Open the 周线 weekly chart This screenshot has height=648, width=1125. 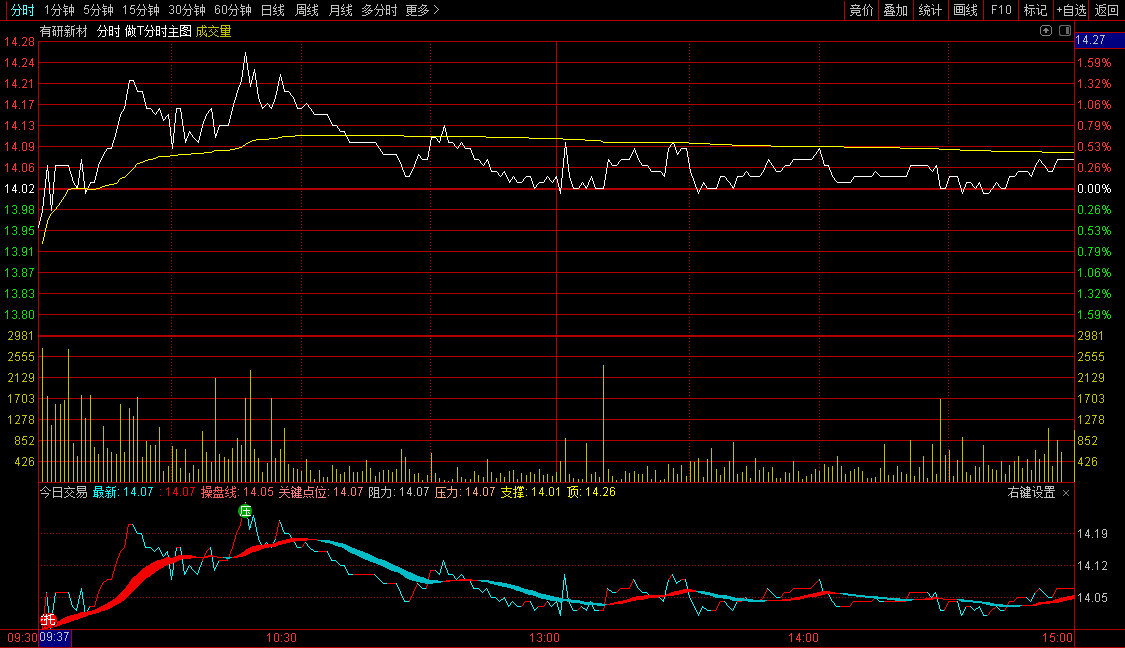coord(306,10)
